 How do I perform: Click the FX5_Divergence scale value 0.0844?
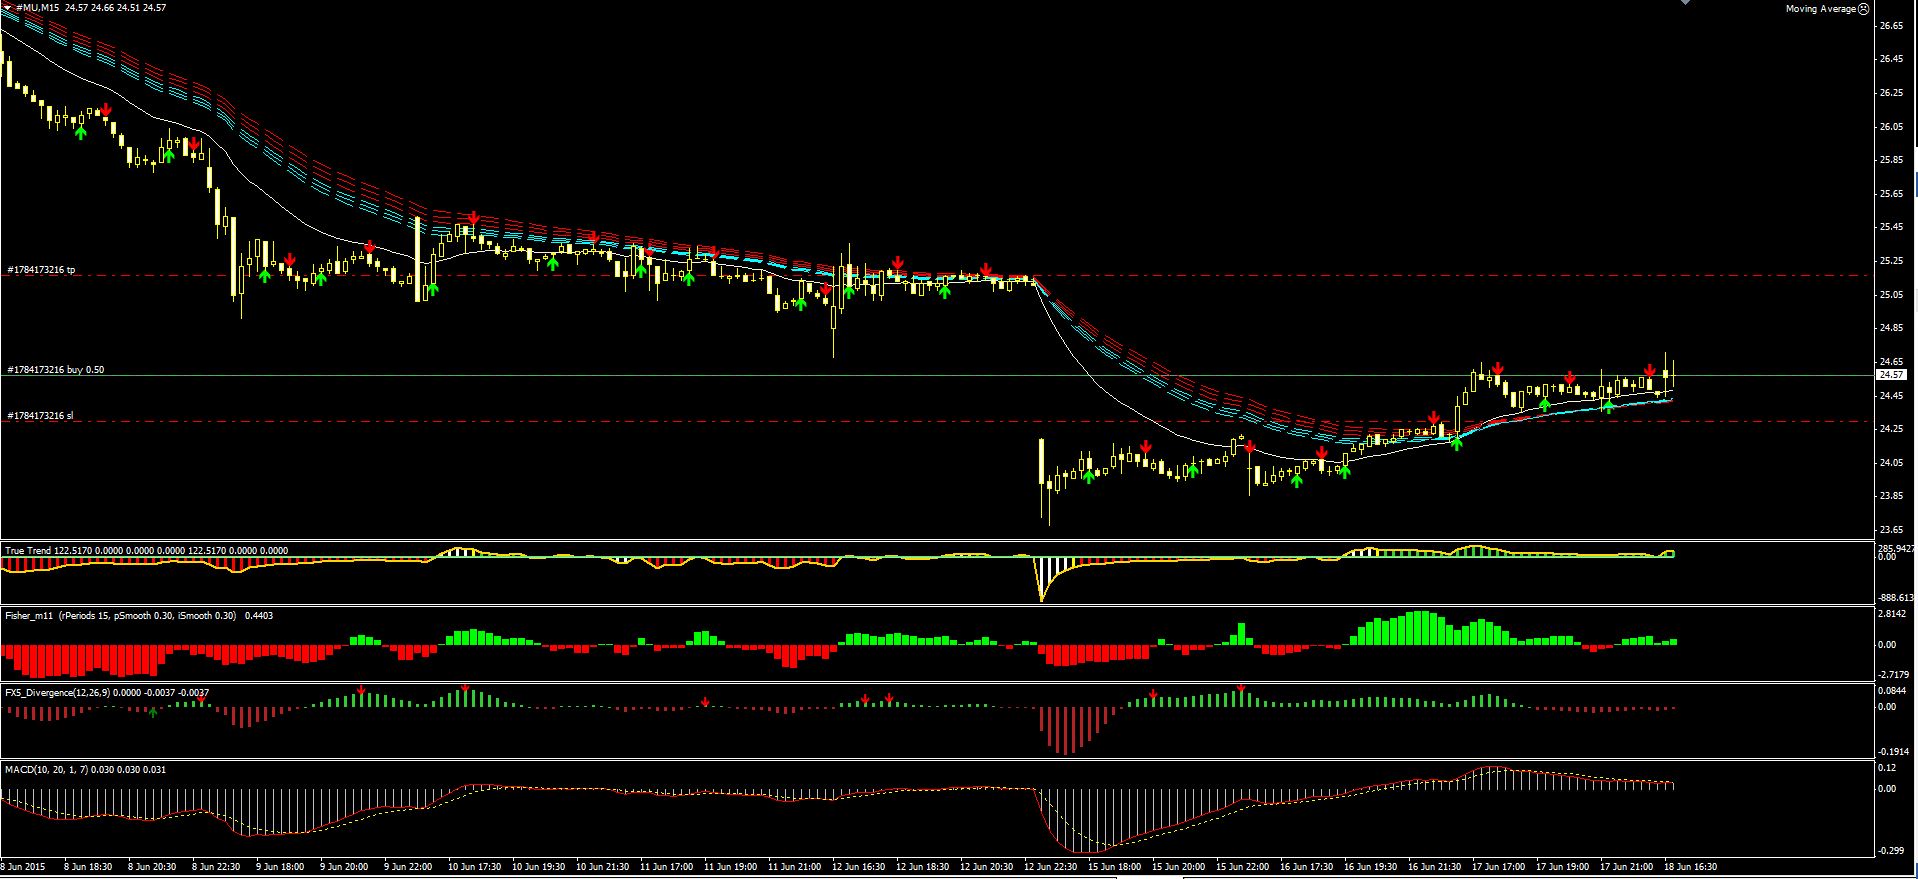click(x=1892, y=690)
